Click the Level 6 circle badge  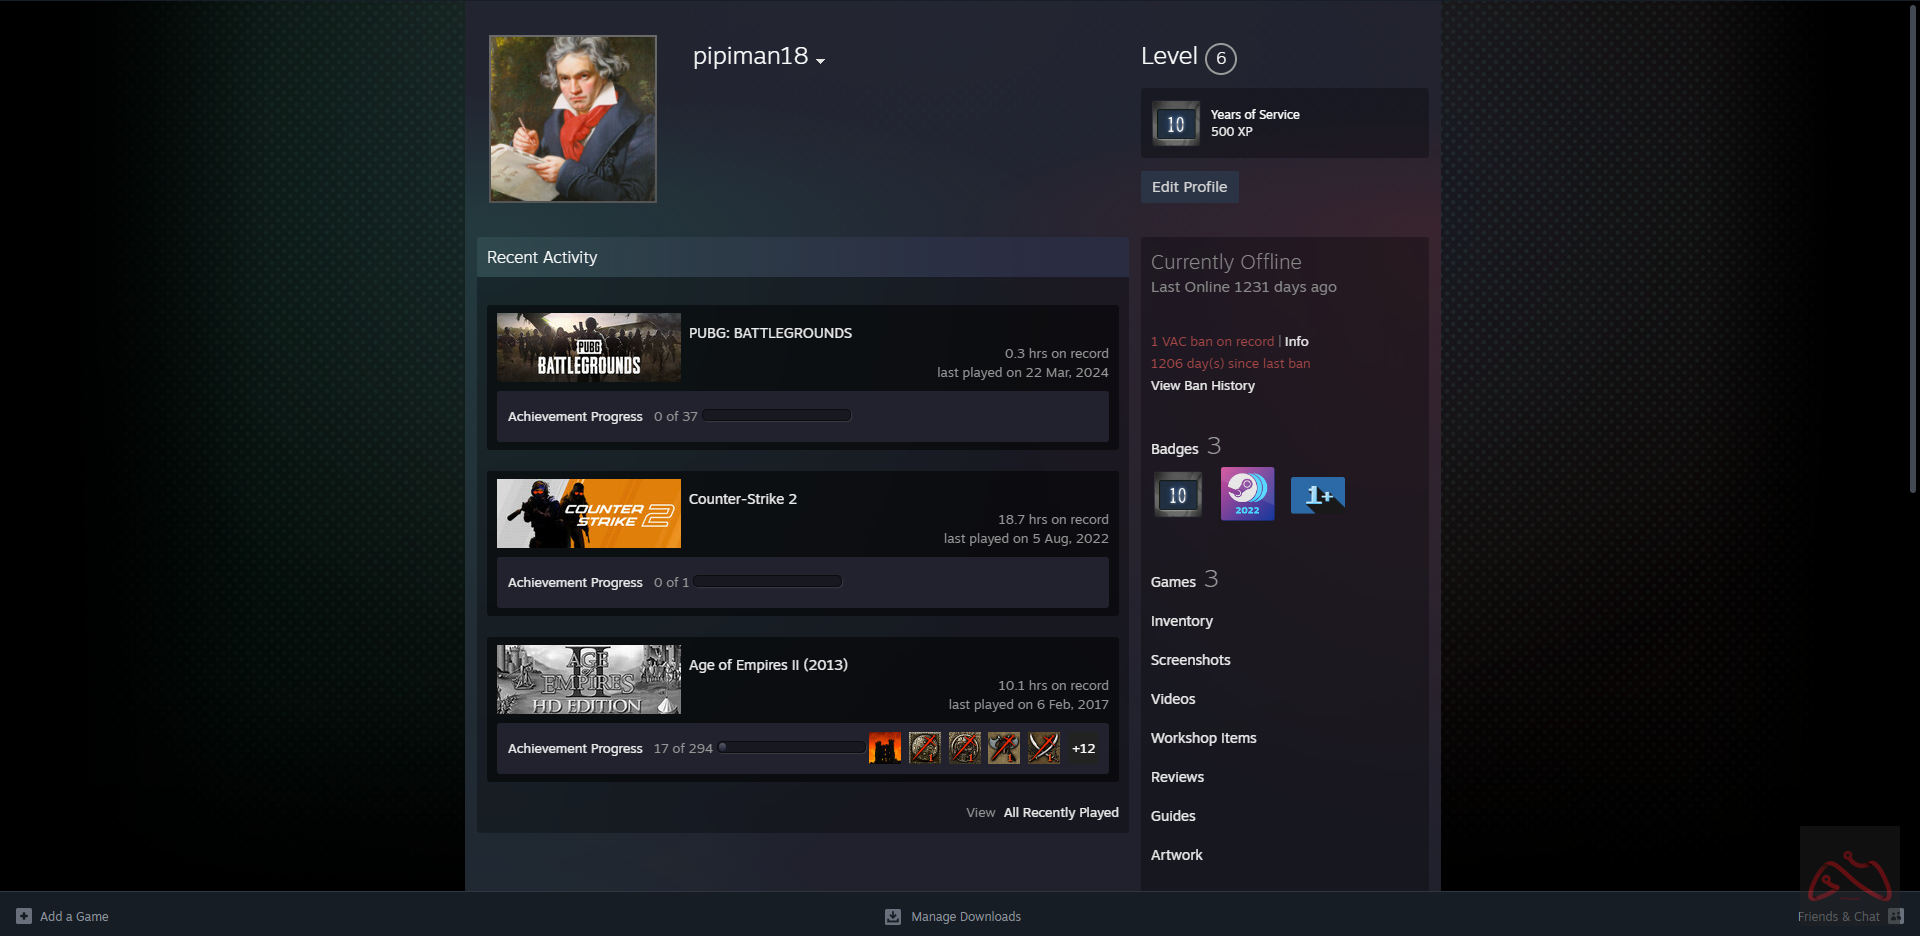(1220, 58)
